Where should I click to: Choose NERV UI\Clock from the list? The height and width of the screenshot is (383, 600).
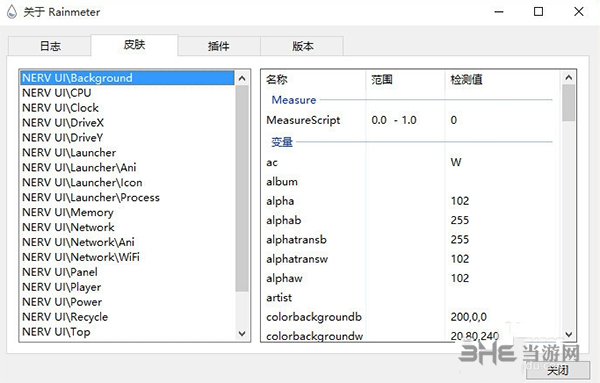127,108
